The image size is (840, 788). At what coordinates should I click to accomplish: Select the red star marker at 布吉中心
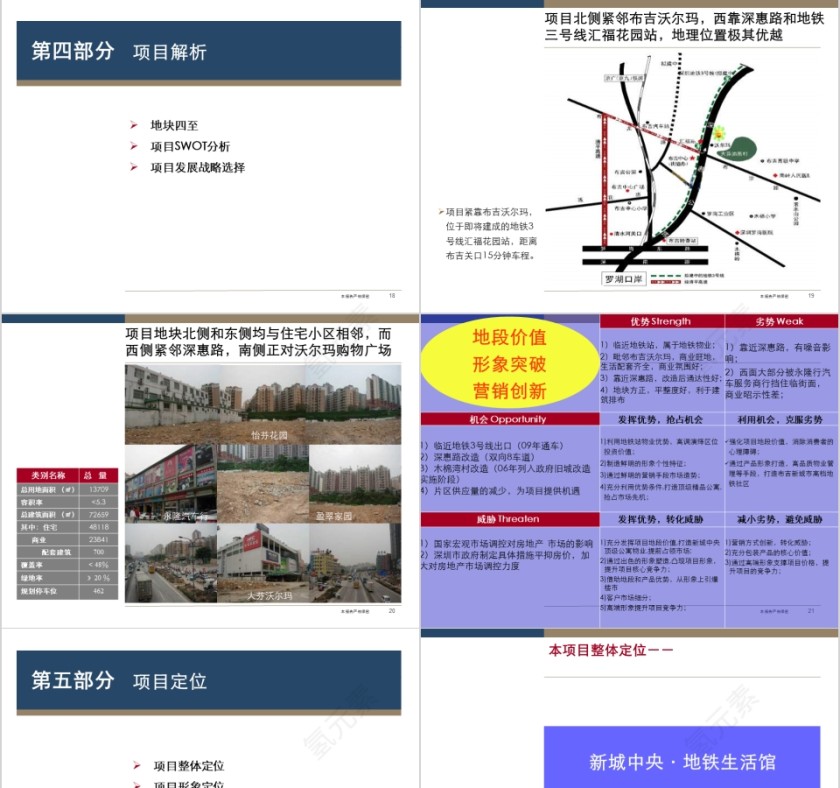[694, 156]
